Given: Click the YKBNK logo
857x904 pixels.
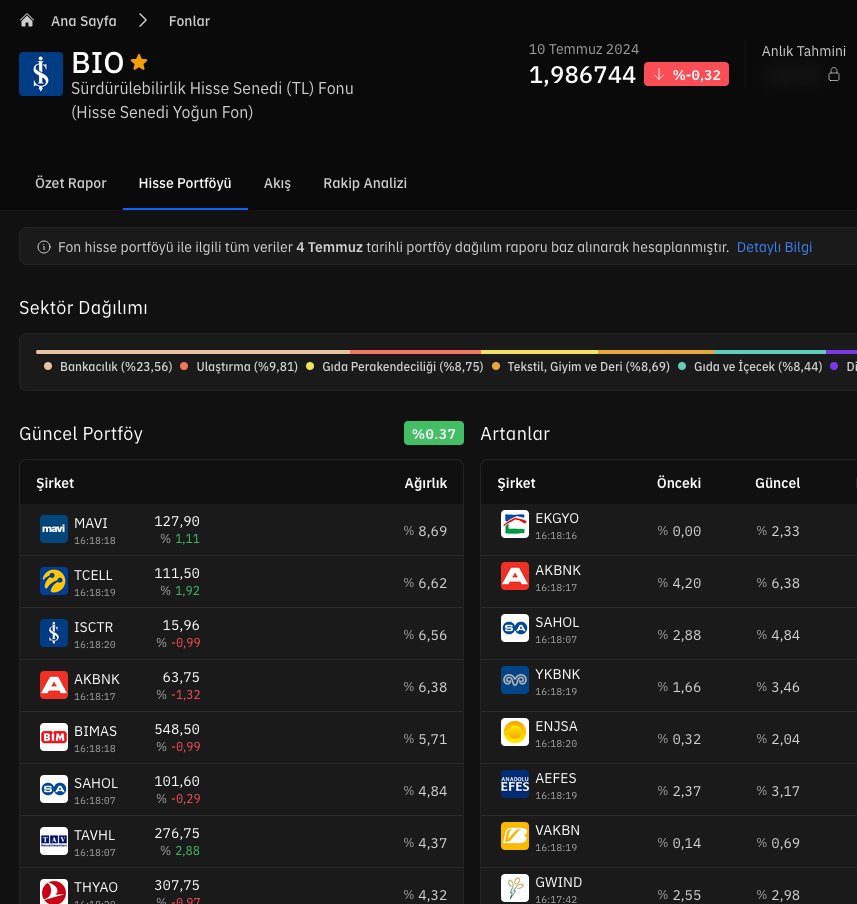Looking at the screenshot, I should [515, 680].
